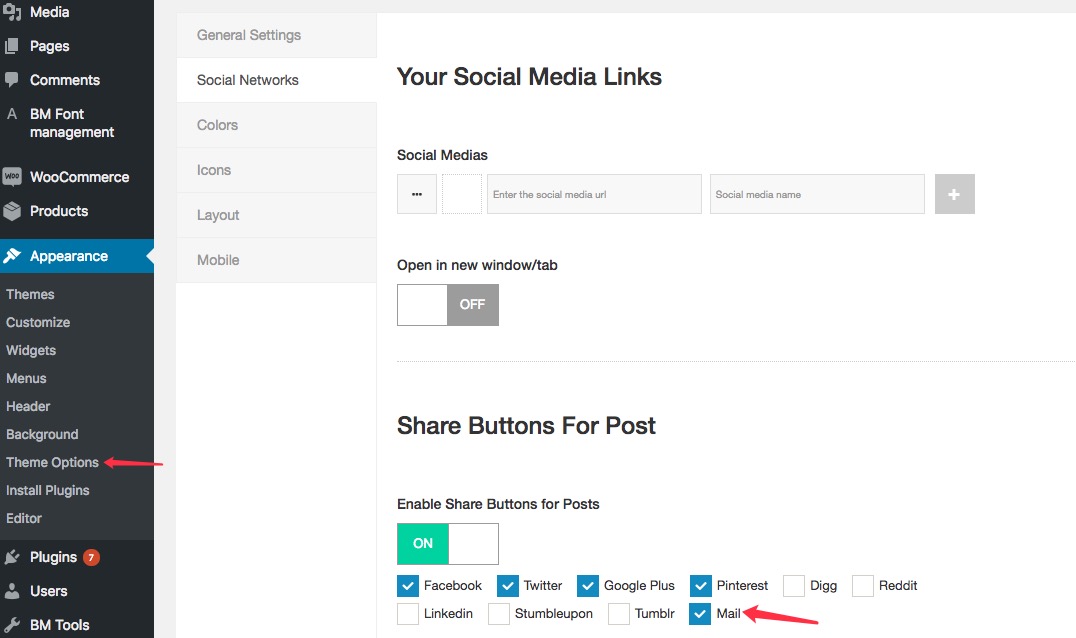This screenshot has height=638, width=1076.
Task: Click the social media URL field
Action: [x=594, y=194]
